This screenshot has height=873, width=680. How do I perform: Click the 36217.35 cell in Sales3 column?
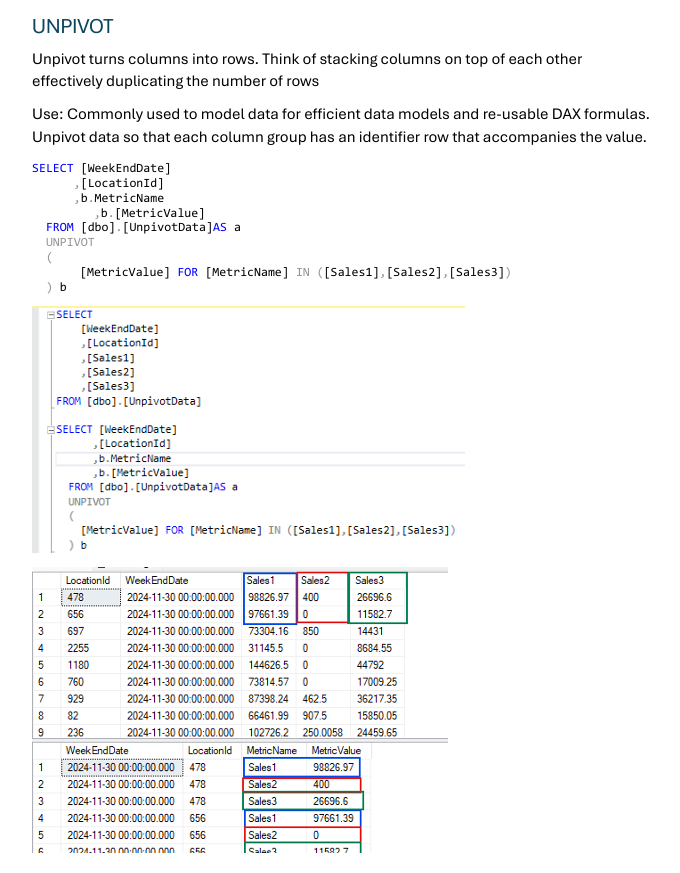pos(376,699)
